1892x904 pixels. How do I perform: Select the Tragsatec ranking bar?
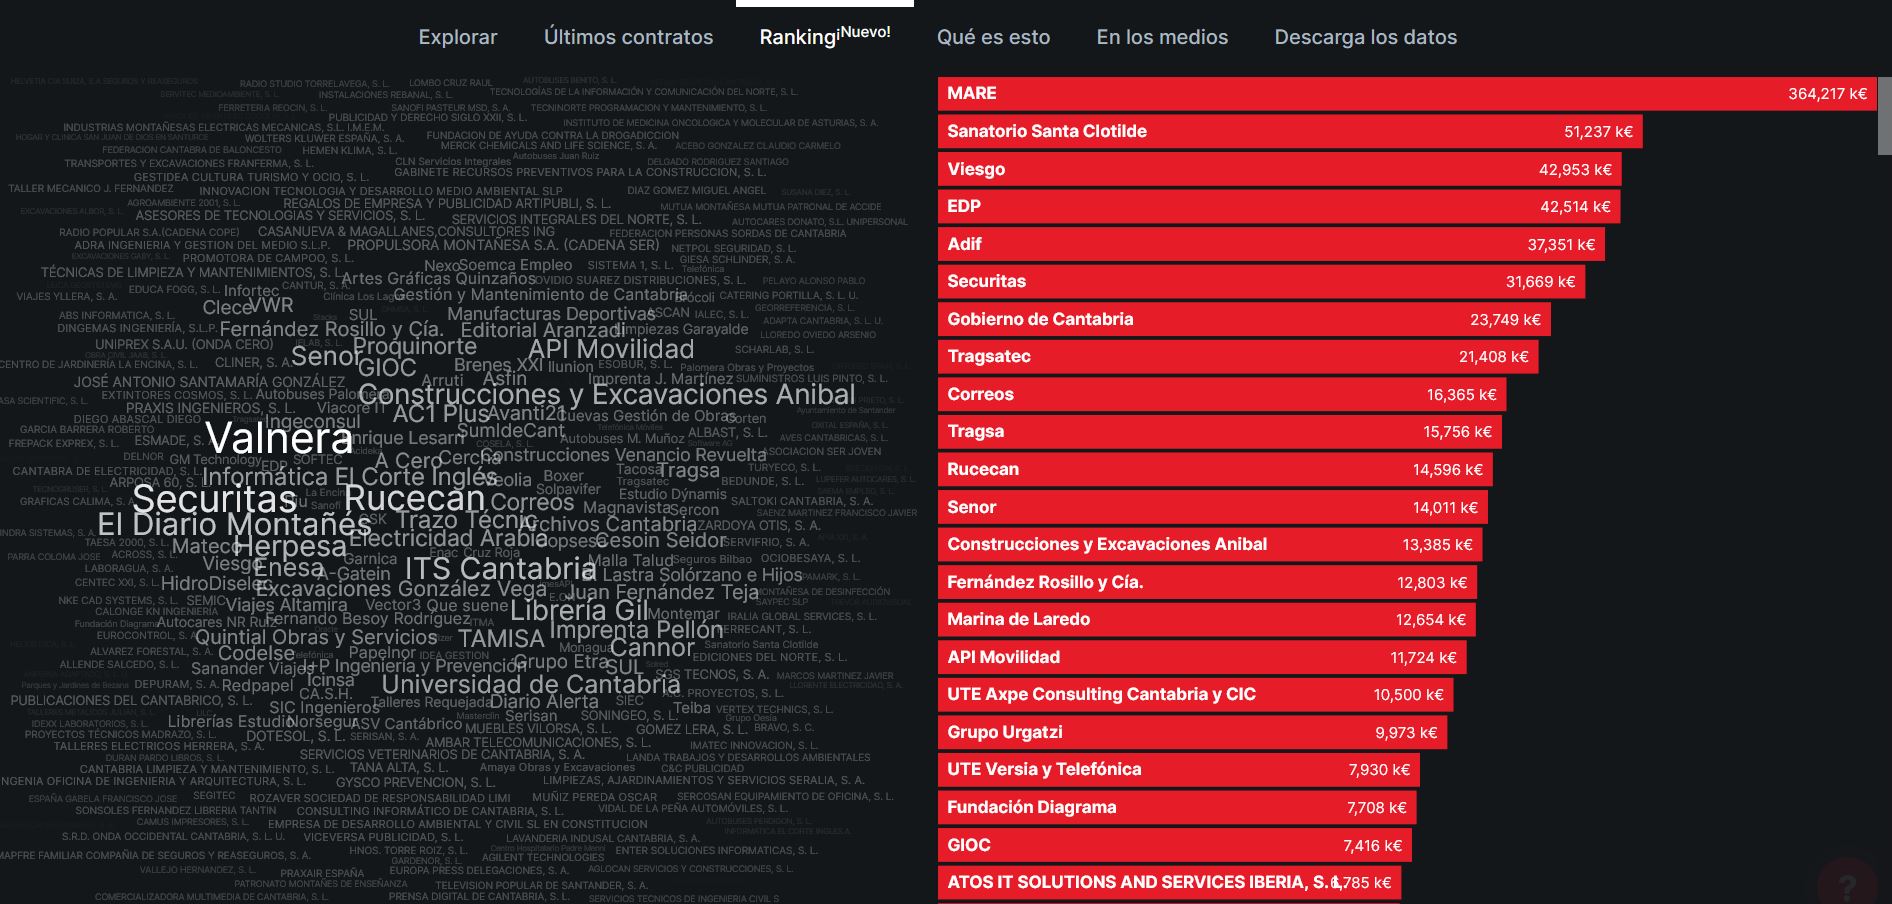[1238, 356]
